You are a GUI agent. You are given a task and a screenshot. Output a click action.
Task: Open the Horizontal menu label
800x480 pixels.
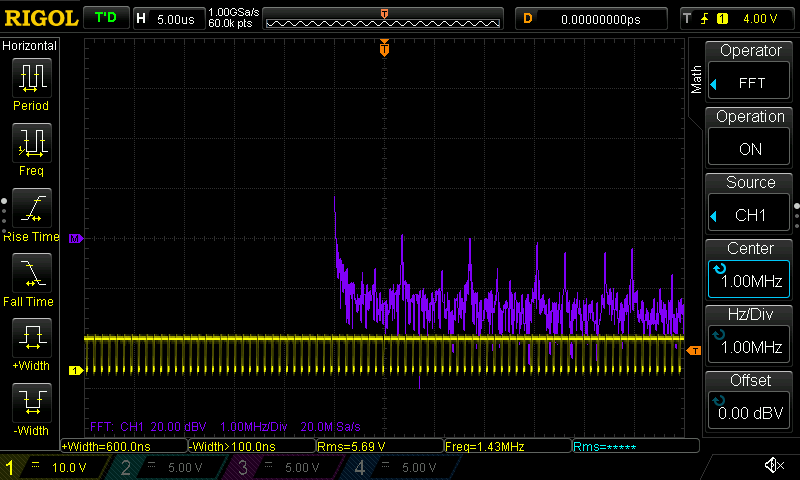[x=31, y=46]
